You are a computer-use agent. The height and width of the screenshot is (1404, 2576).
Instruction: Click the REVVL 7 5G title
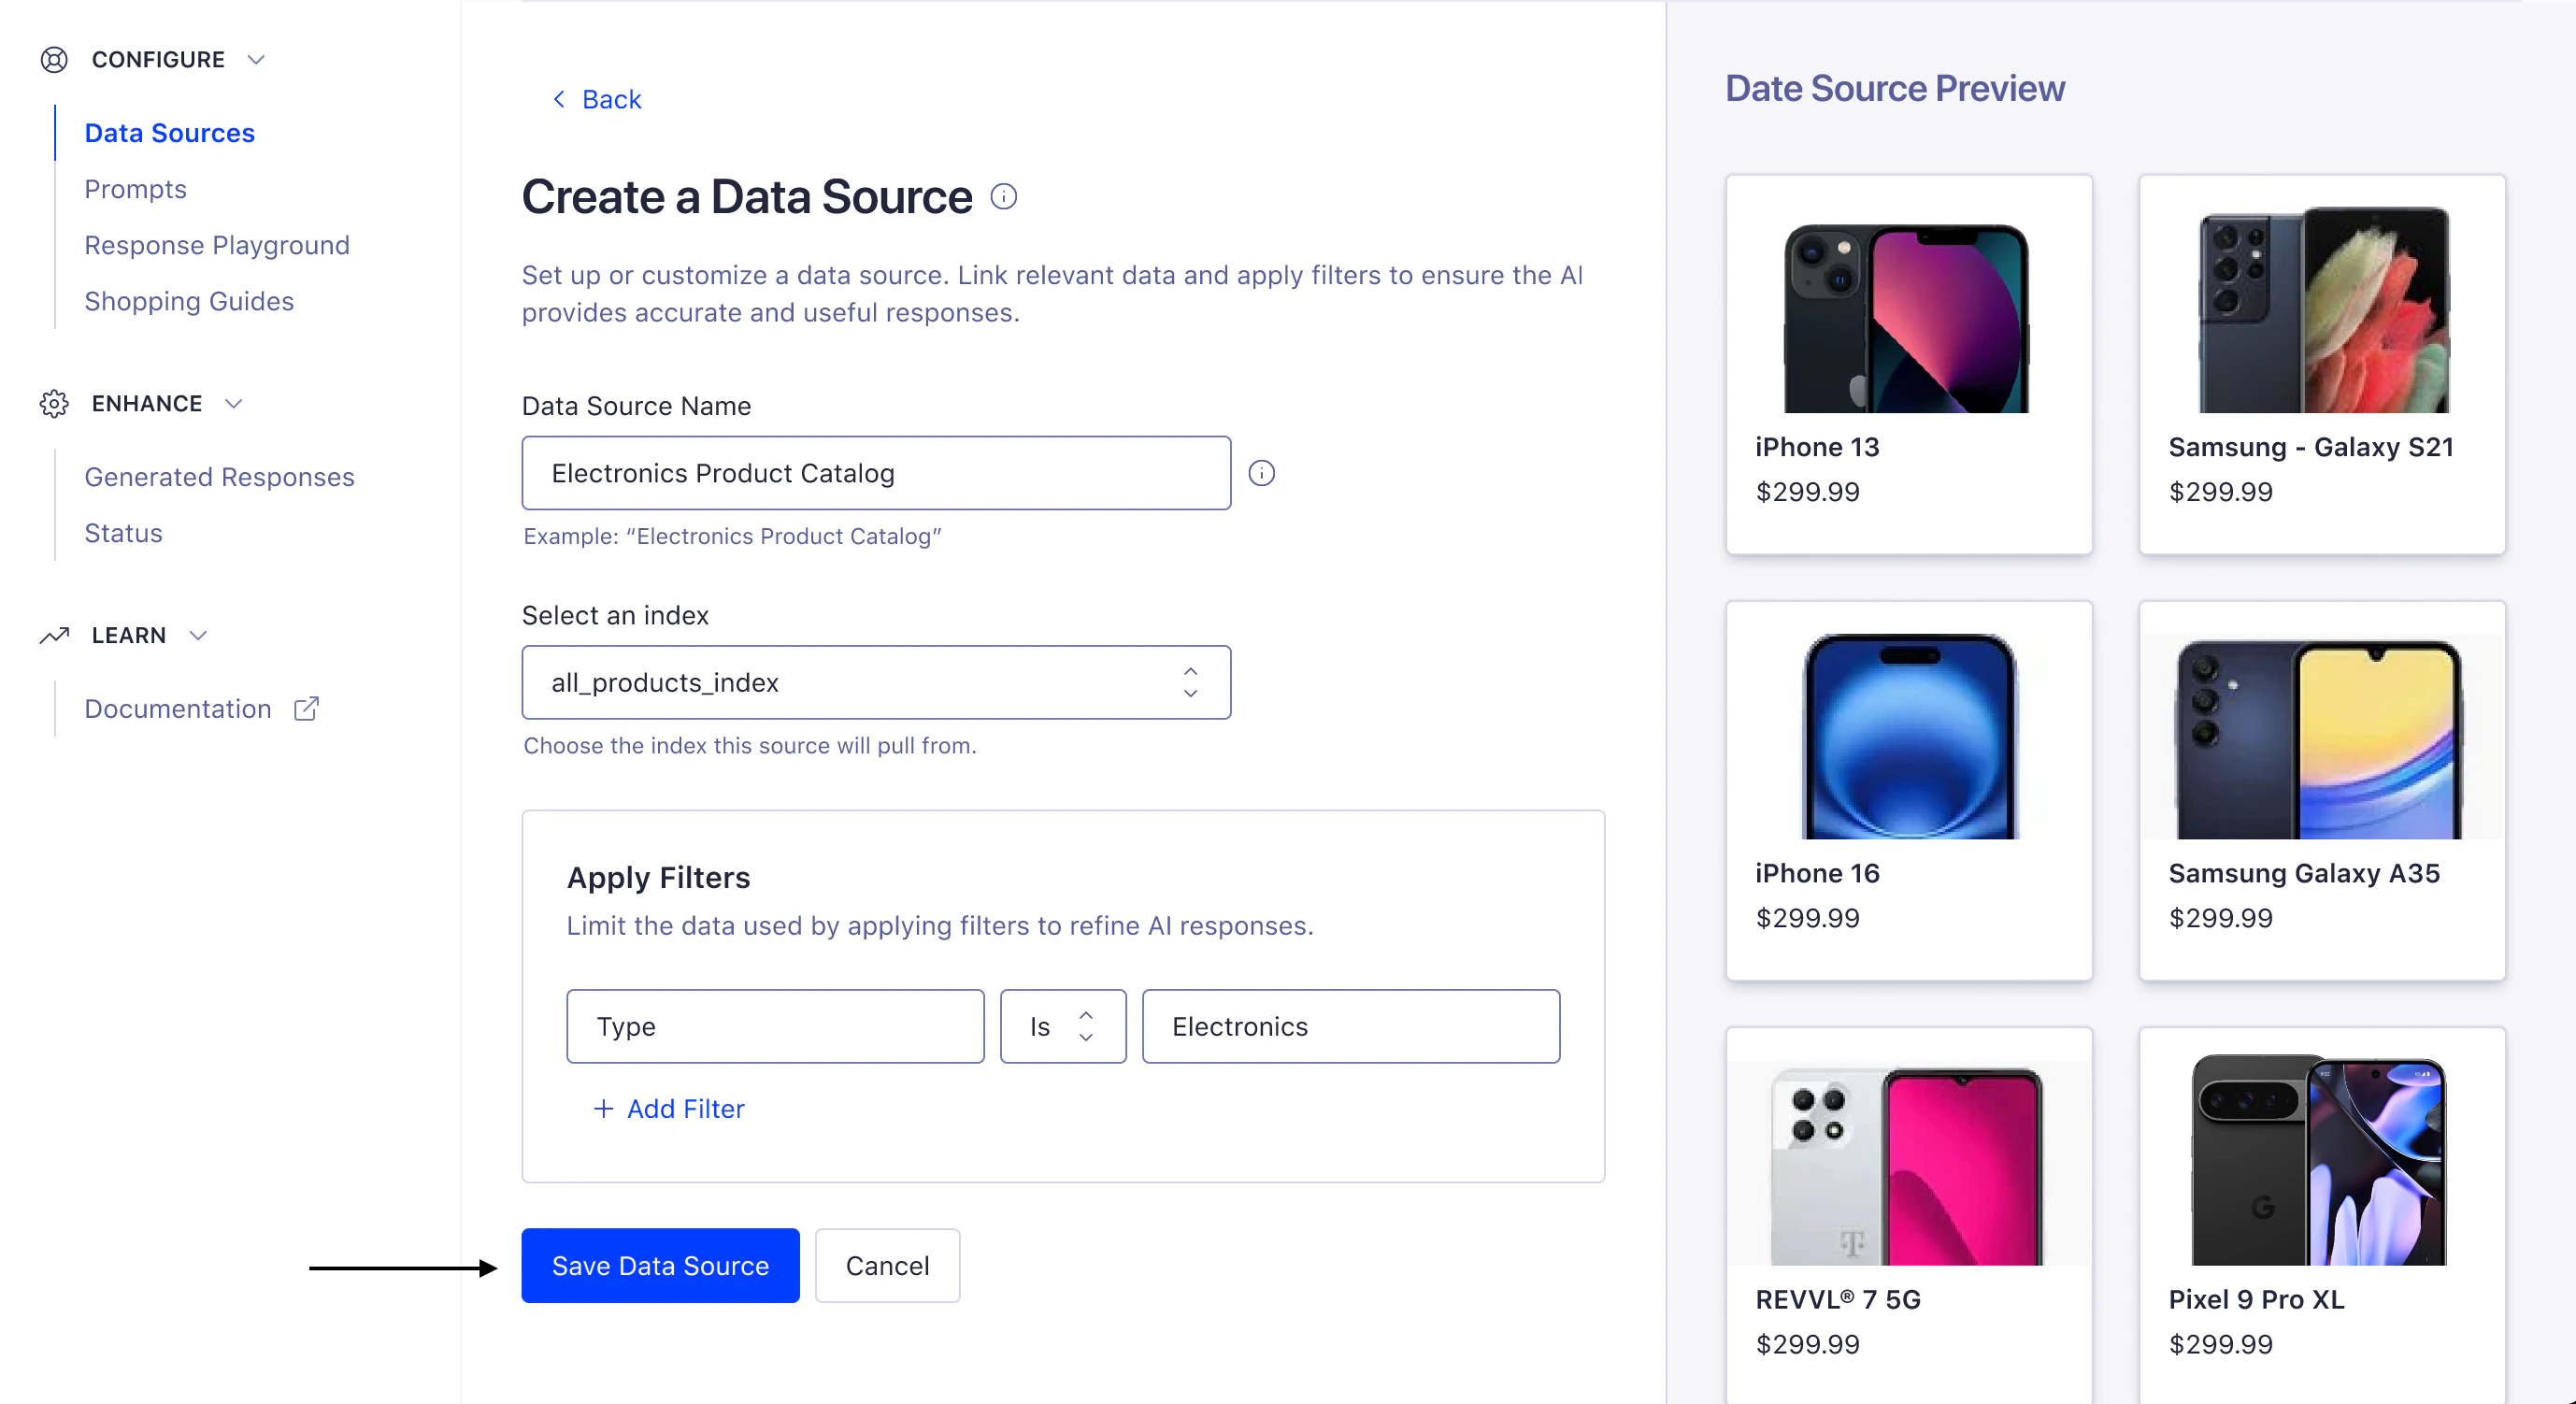tap(1838, 1299)
